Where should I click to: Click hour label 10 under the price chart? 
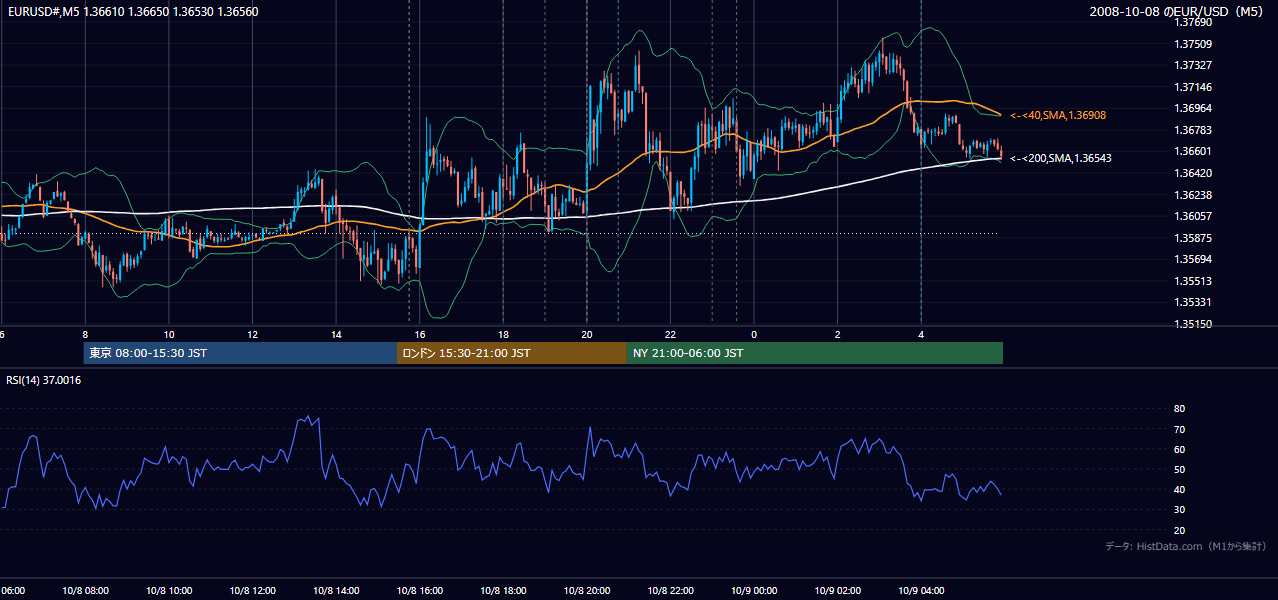click(169, 334)
